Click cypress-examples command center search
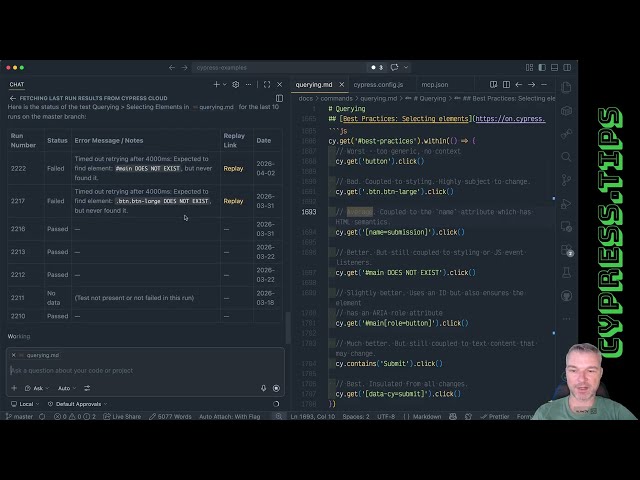Image resolution: width=640 pixels, height=480 pixels. [x=279, y=67]
